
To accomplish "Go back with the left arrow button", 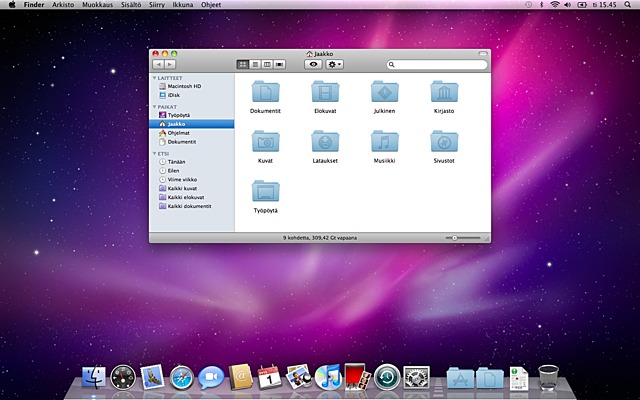I will pyautogui.click(x=158, y=64).
